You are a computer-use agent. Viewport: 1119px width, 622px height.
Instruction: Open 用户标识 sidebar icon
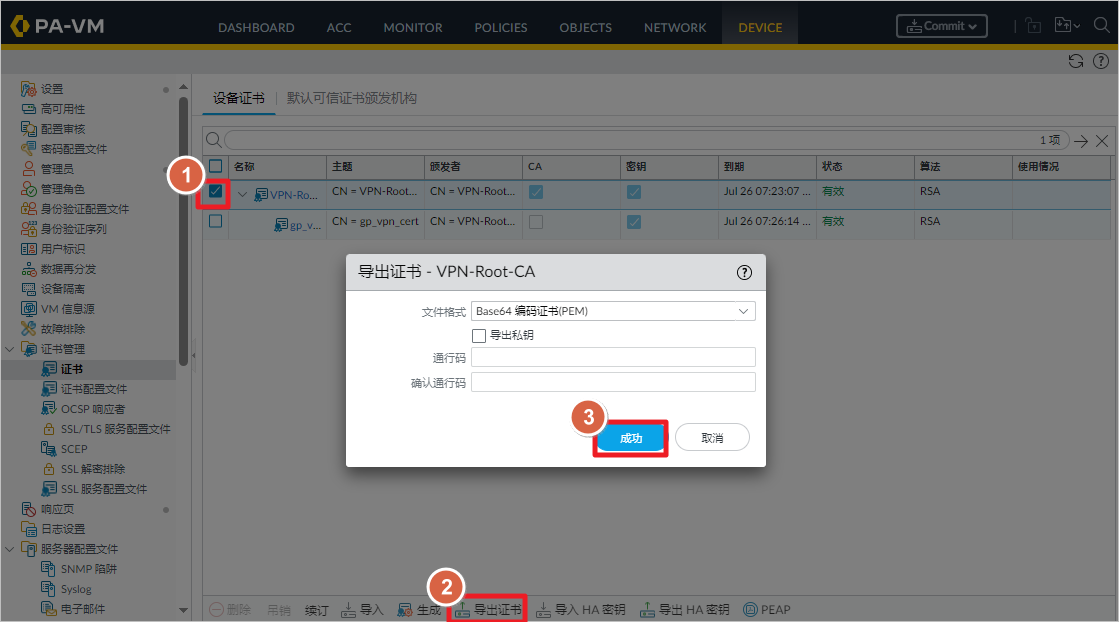[x=29, y=249]
